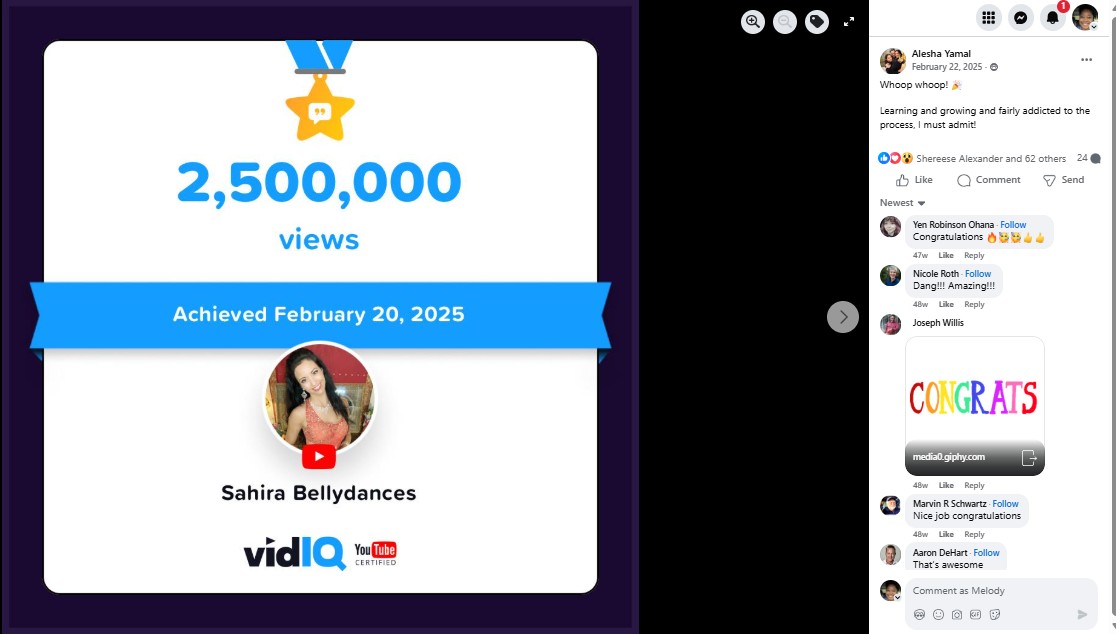Open the notifications bell

[x=1053, y=18]
